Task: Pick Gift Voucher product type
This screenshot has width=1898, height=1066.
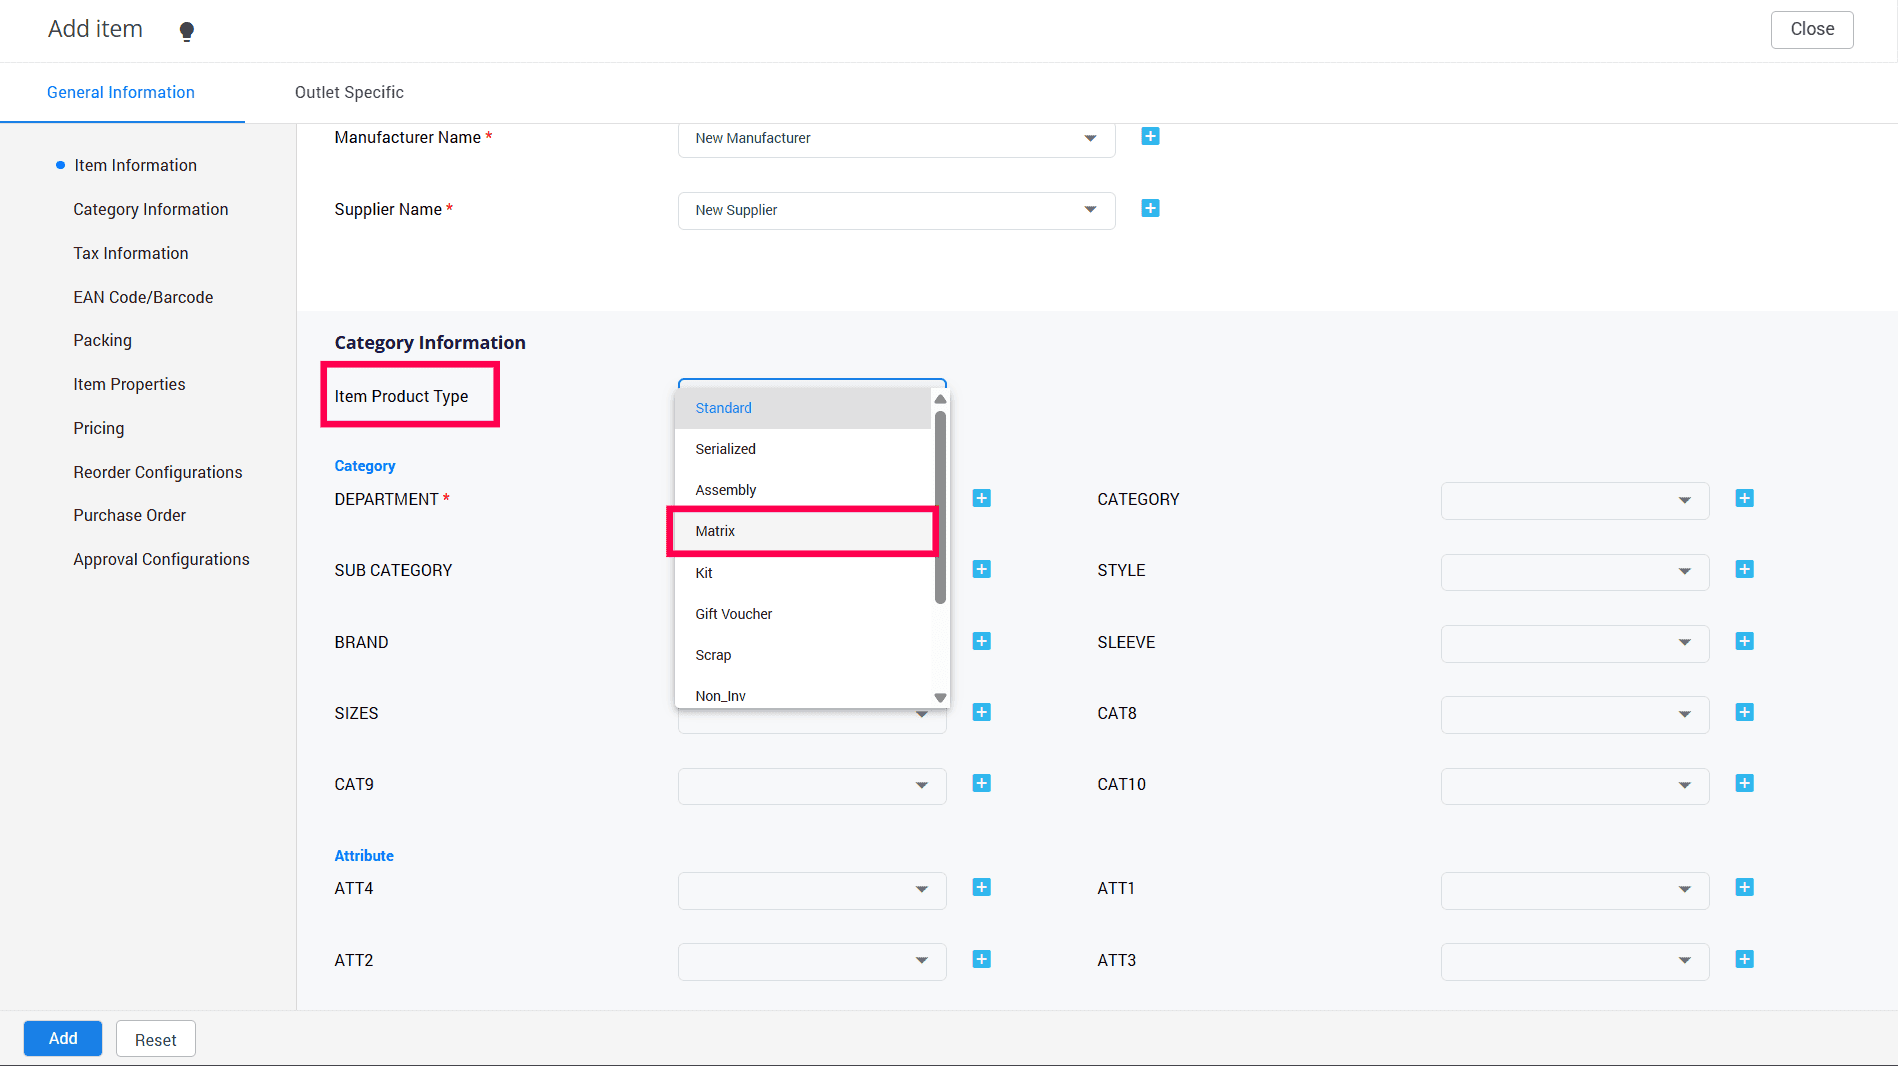Action: tap(803, 614)
